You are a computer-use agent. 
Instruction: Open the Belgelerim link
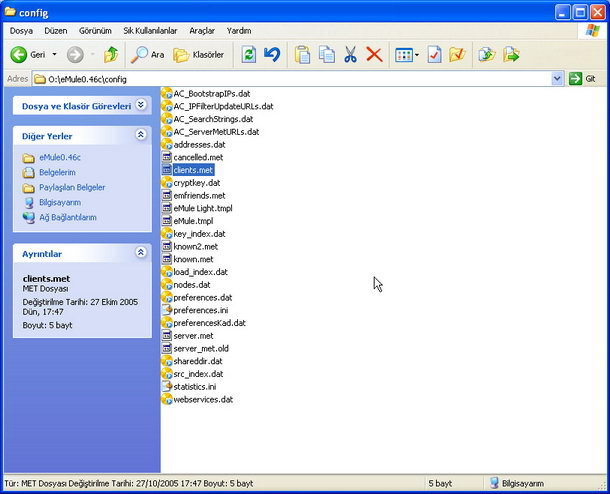[57, 172]
